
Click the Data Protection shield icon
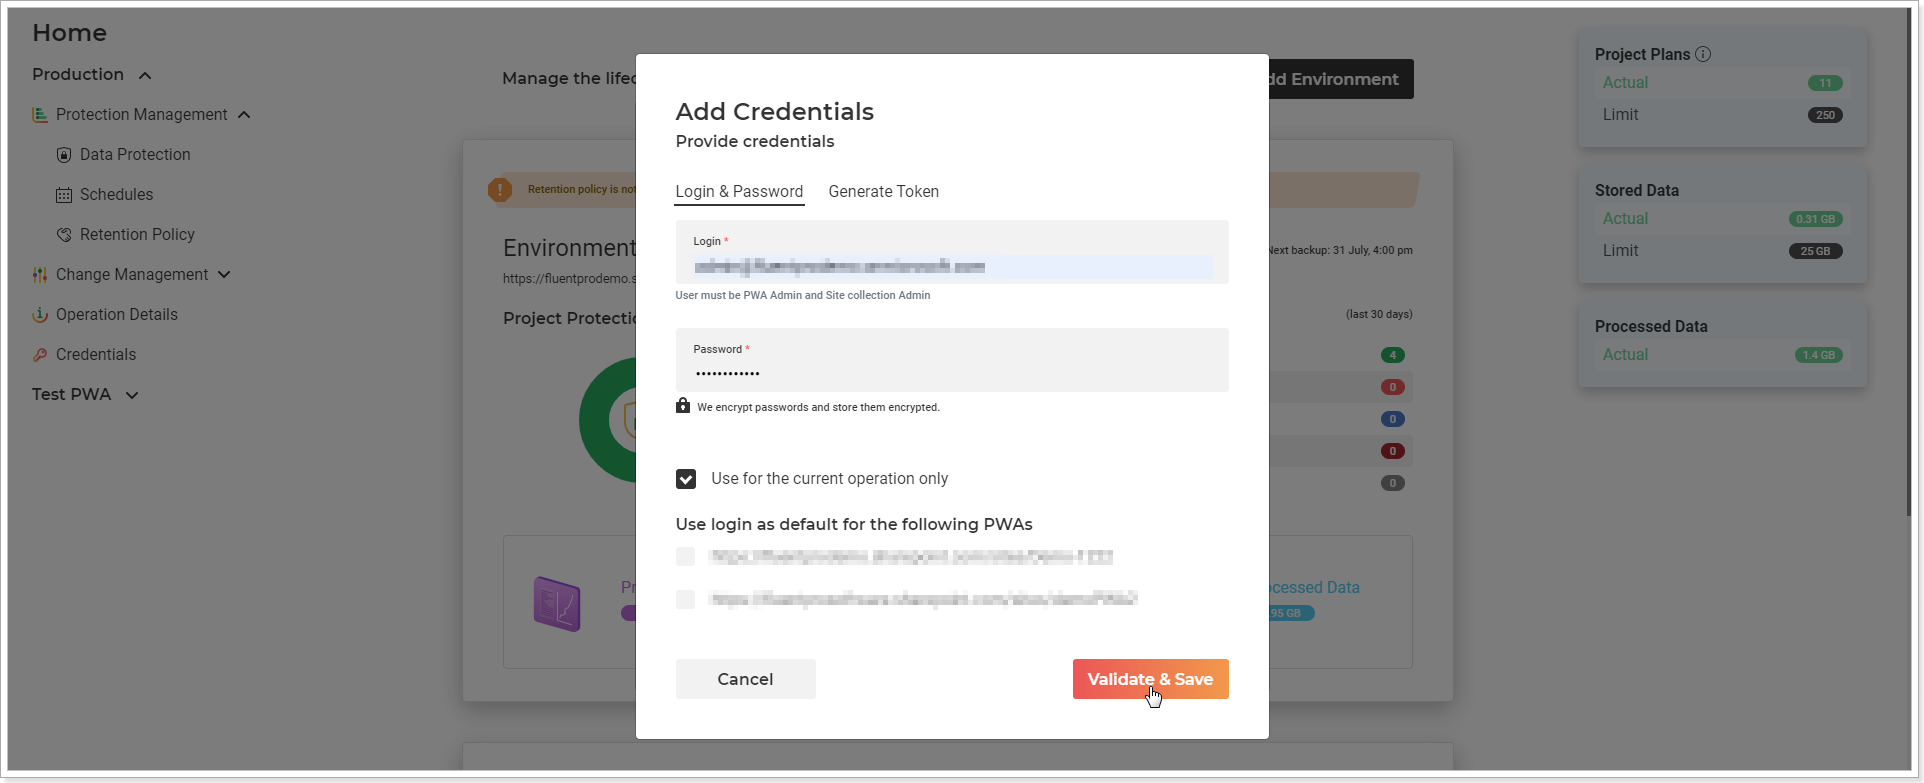(64, 155)
